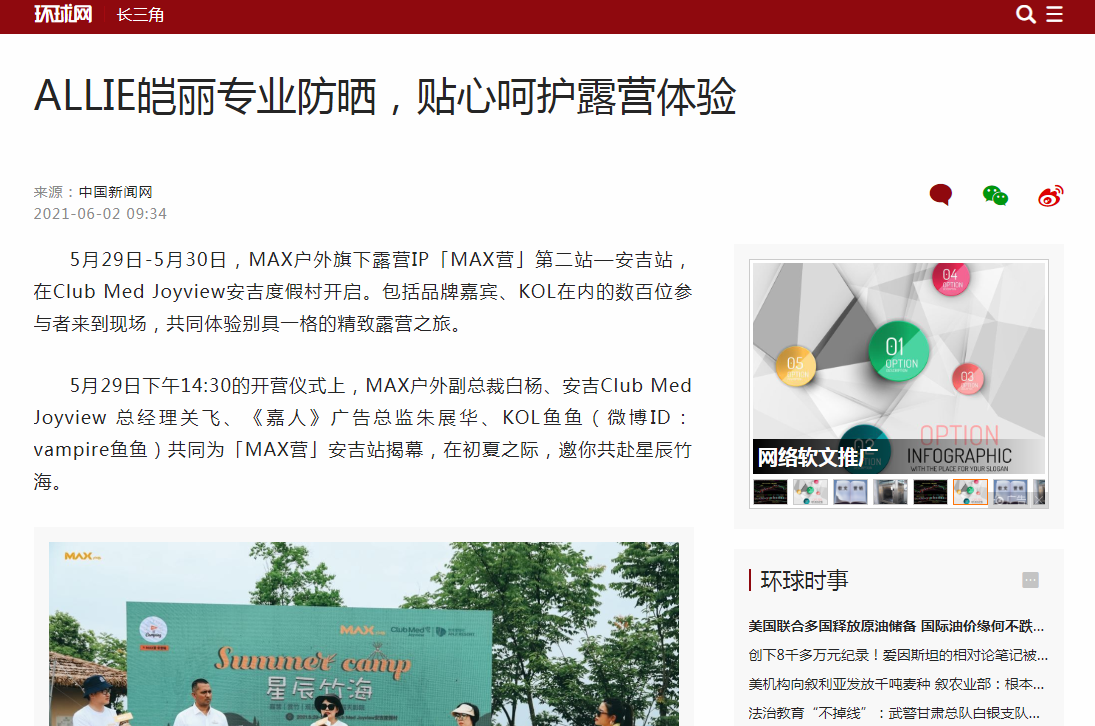Click the article title ALLIE皑丽专业防晒
The image size is (1095, 726).
(385, 96)
